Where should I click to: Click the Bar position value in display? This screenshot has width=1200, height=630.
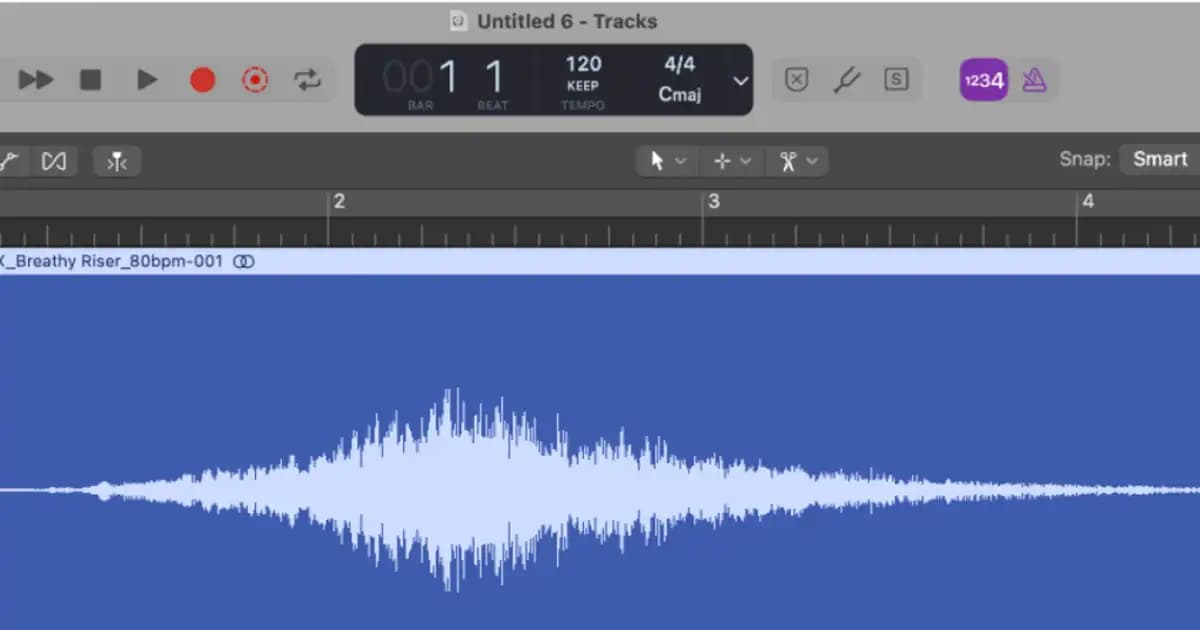pos(421,78)
